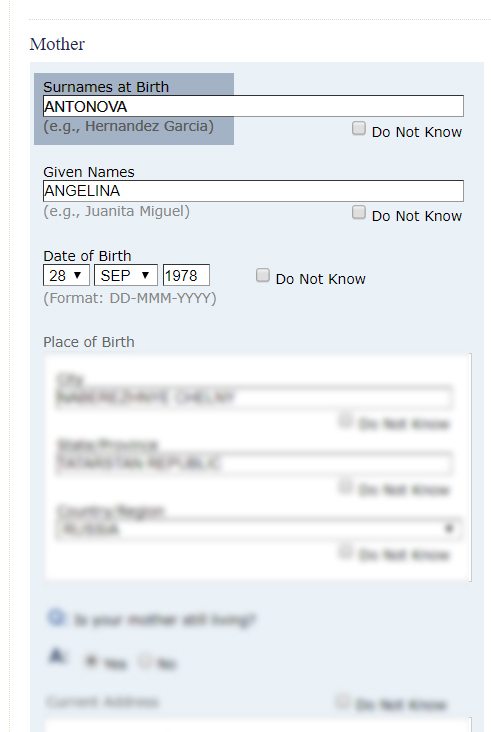Viewport: 491px width, 732px height.
Task: Open the birth month dropdown showing SEP
Action: (126, 275)
